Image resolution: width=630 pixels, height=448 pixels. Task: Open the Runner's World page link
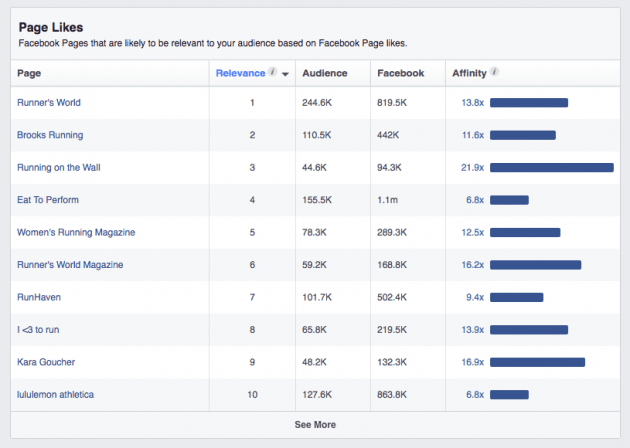point(49,102)
